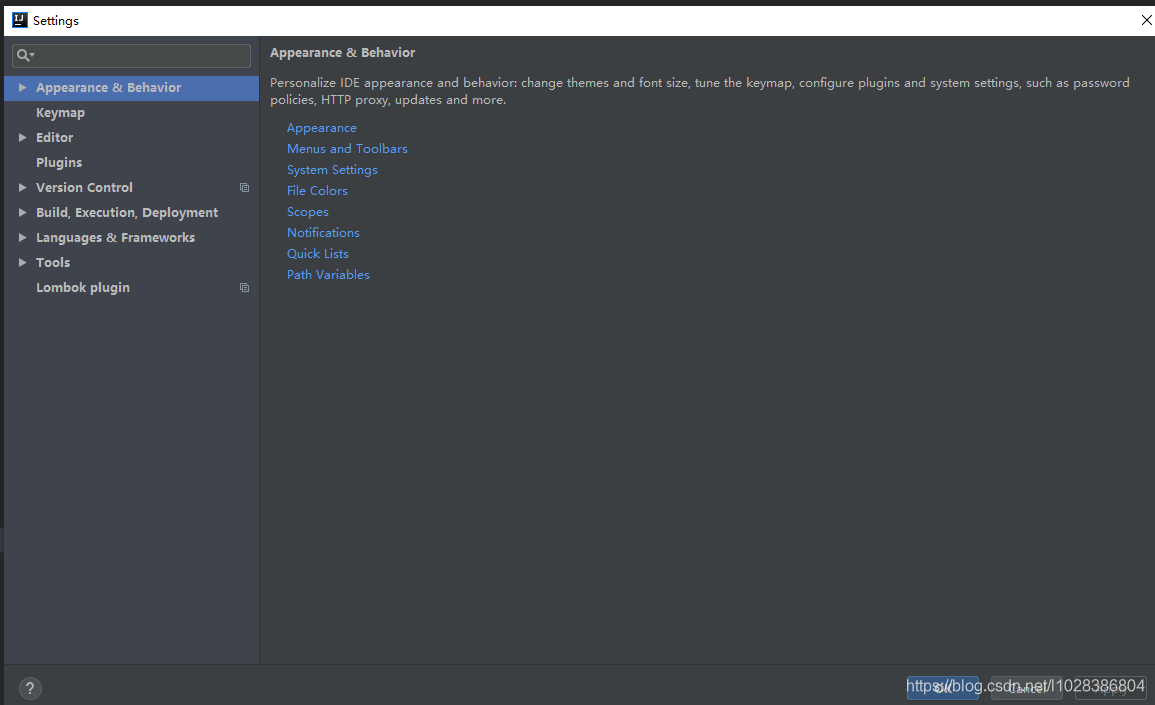Open the Quick Lists link
The width and height of the screenshot is (1155, 705).
(x=317, y=253)
